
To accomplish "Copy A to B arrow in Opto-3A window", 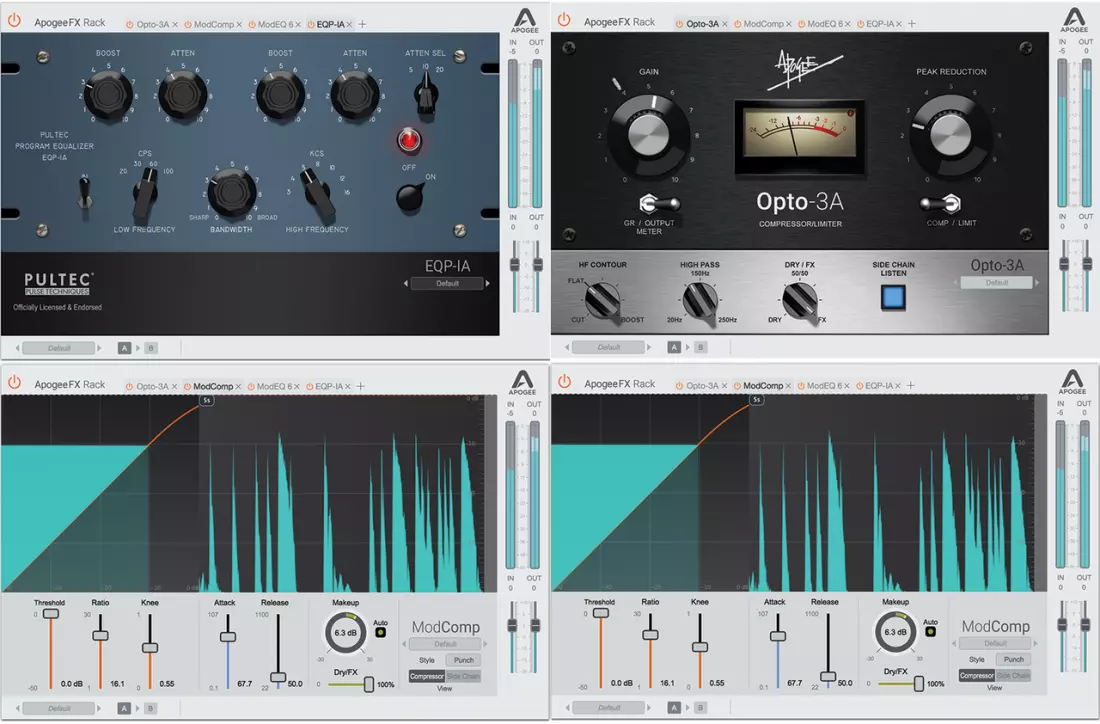I will [x=688, y=347].
